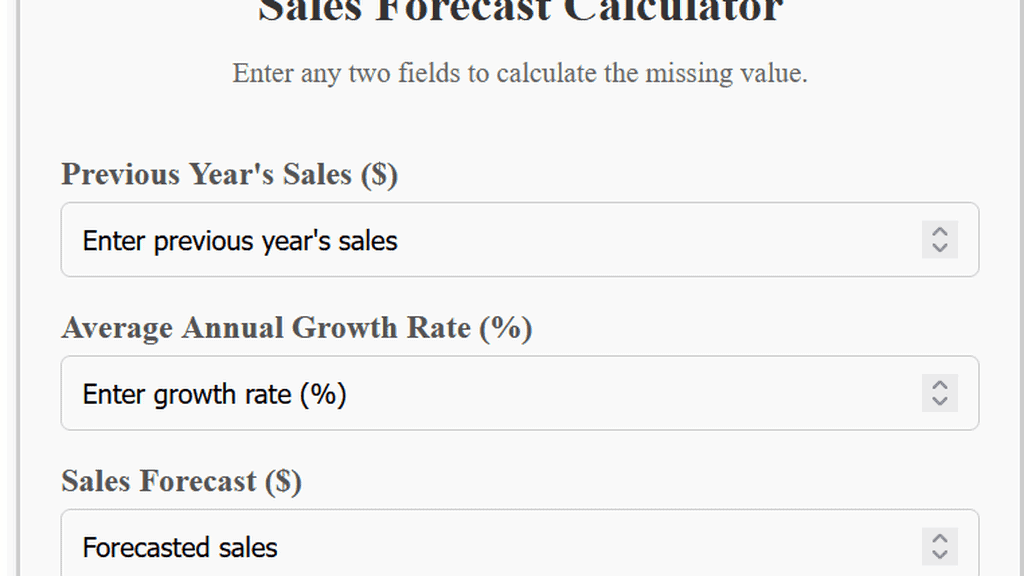This screenshot has height=576, width=1024.
Task: Click the spinner control on Sales Forecast field
Action: 939,547
